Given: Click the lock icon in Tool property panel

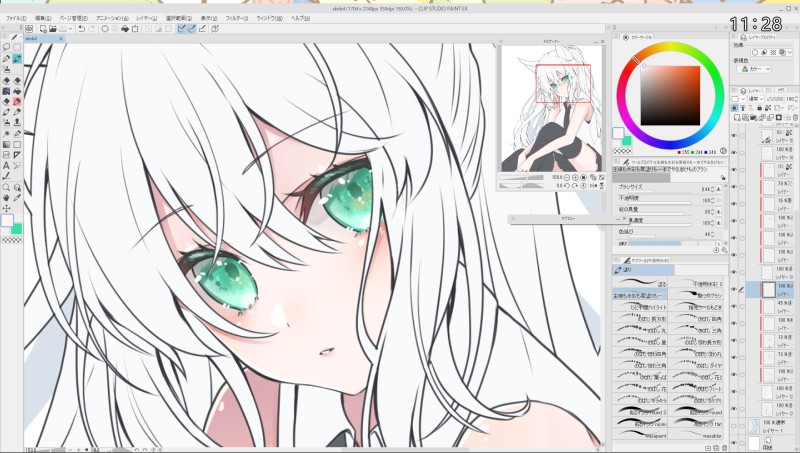Looking at the screenshot, I should [723, 178].
